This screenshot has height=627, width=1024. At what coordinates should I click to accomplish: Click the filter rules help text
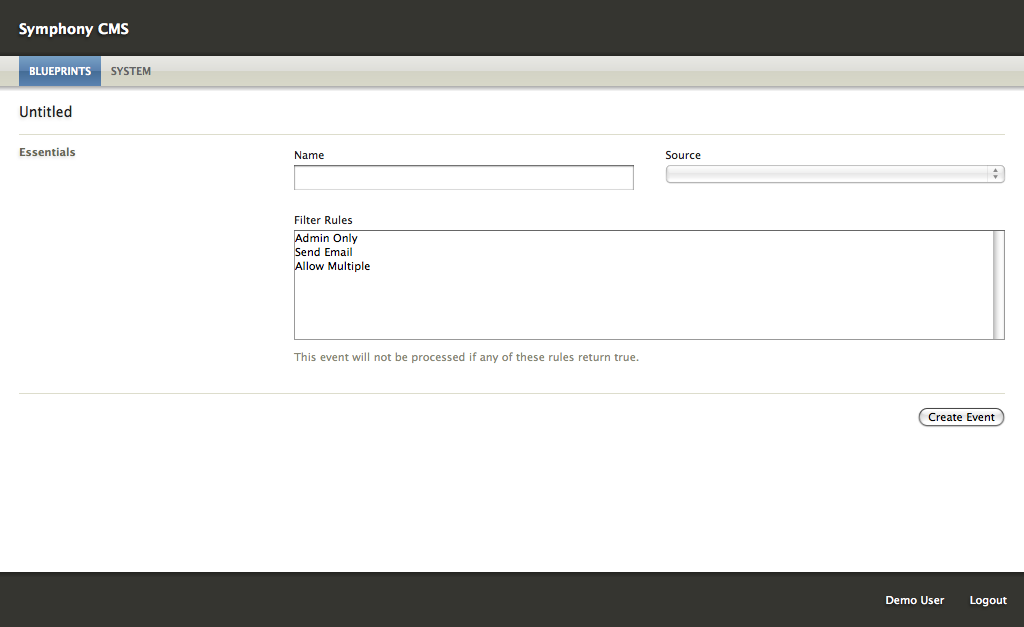point(466,357)
